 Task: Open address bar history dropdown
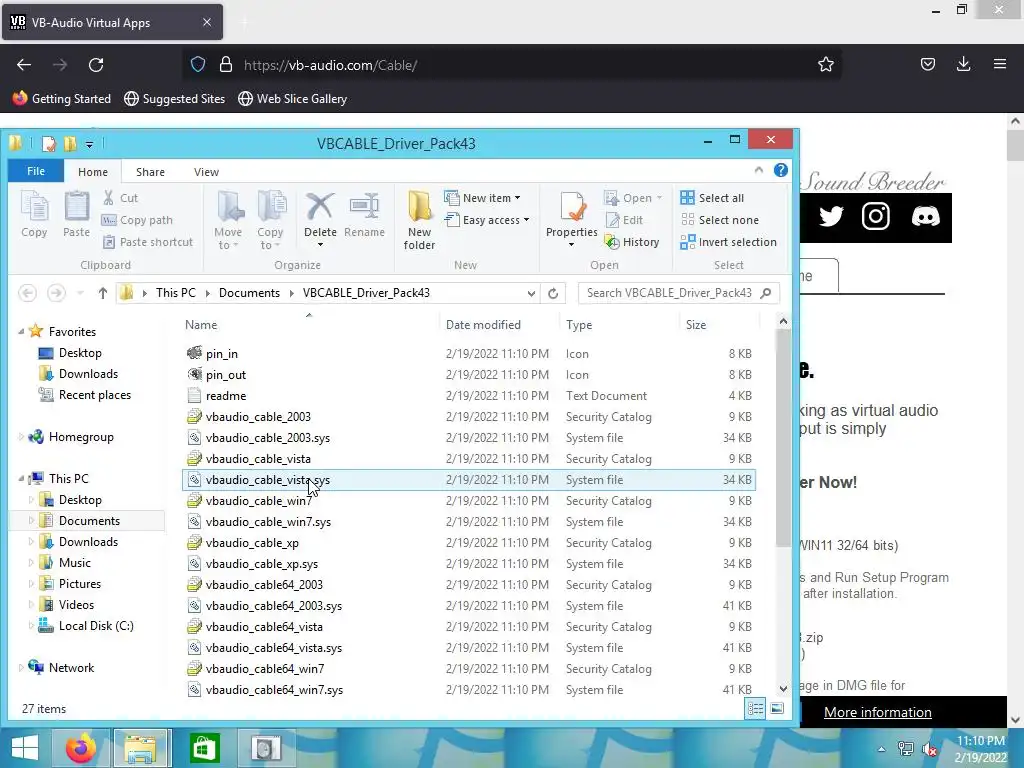click(x=531, y=294)
